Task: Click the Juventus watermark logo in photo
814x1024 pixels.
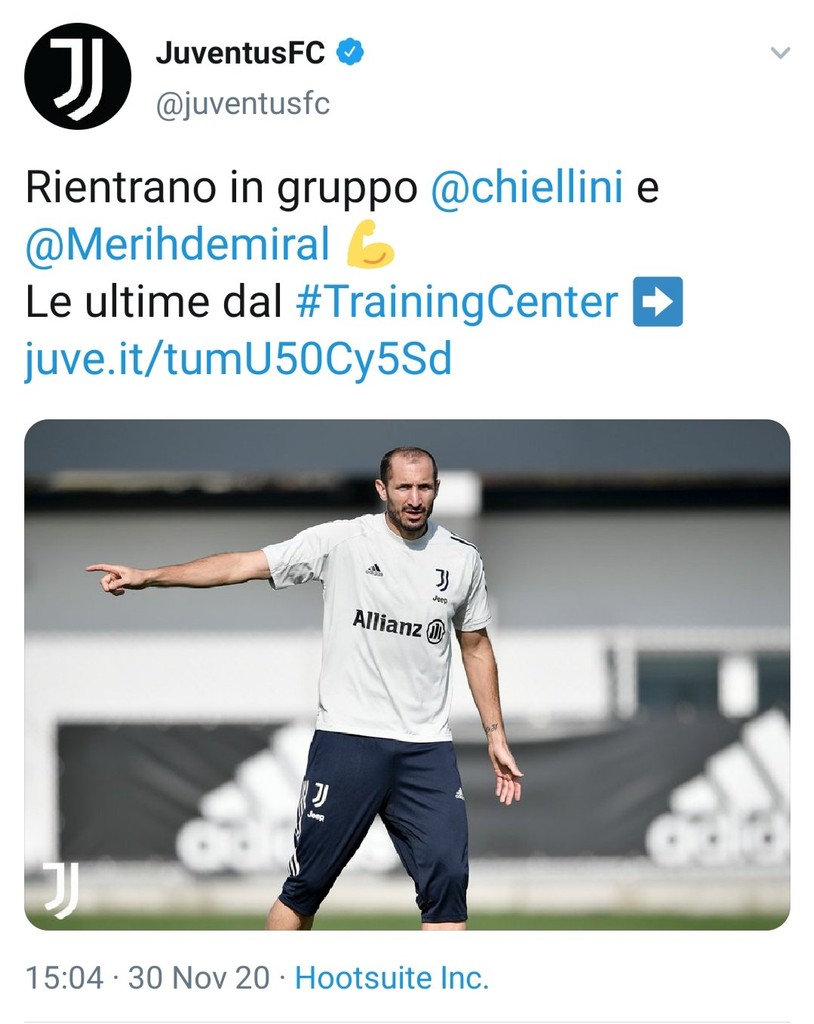Action: point(61,889)
